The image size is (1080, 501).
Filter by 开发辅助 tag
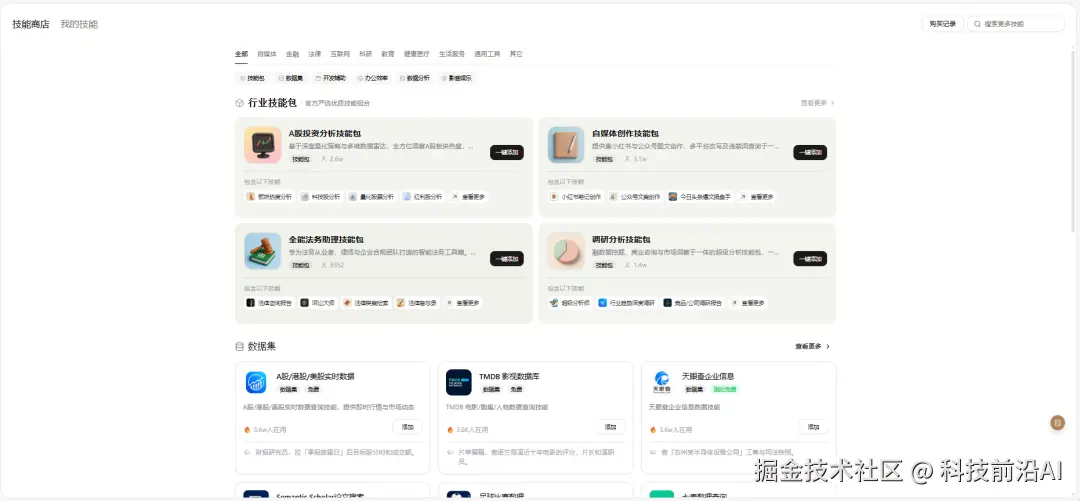(x=331, y=79)
